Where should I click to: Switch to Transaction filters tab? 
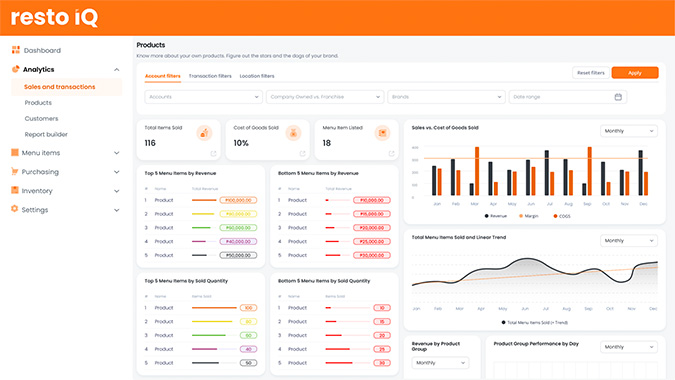click(210, 76)
